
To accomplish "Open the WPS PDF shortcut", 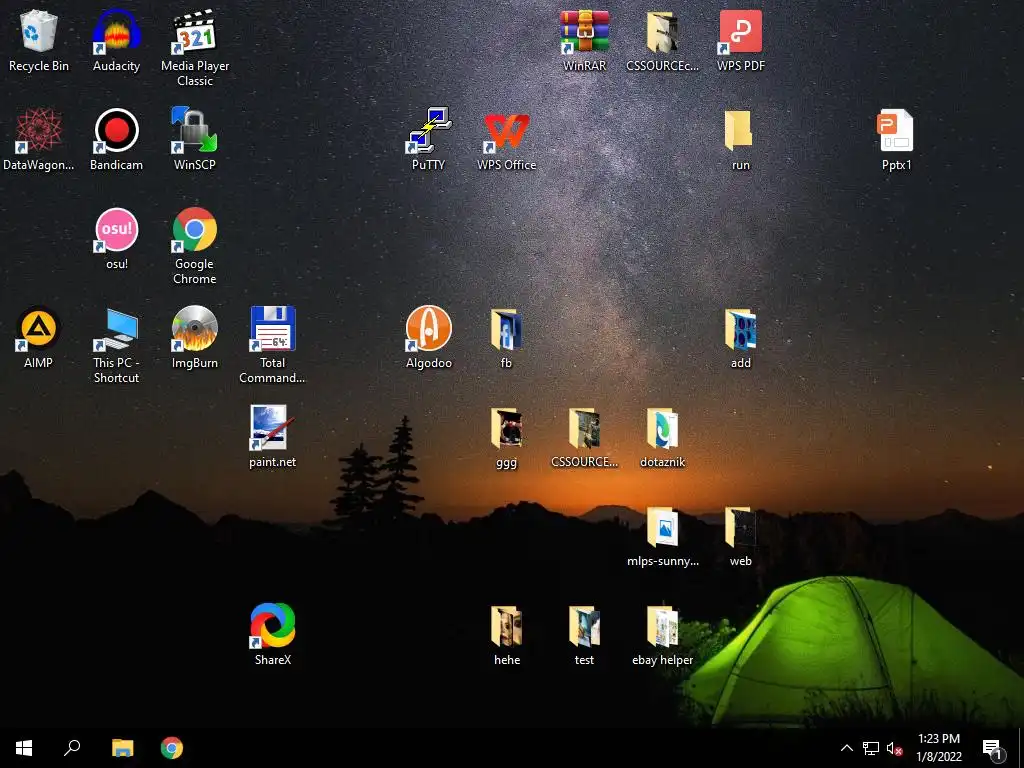I will (x=741, y=40).
